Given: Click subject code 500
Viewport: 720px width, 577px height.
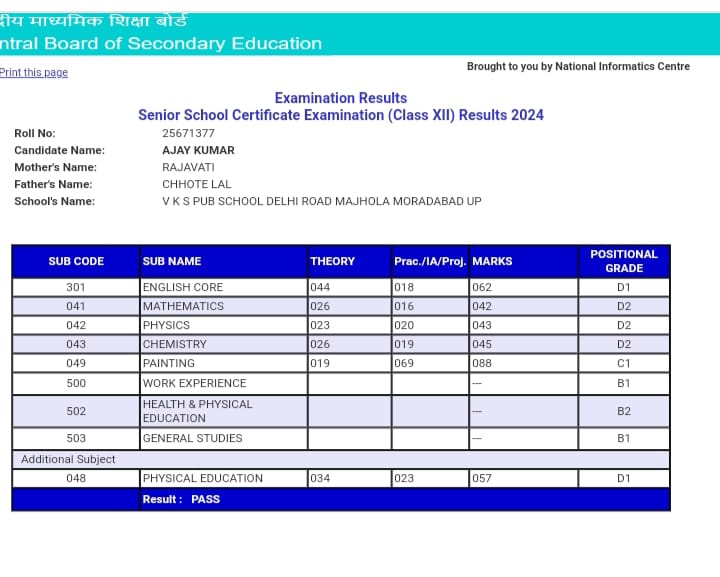Looking at the screenshot, I should [x=76, y=383].
